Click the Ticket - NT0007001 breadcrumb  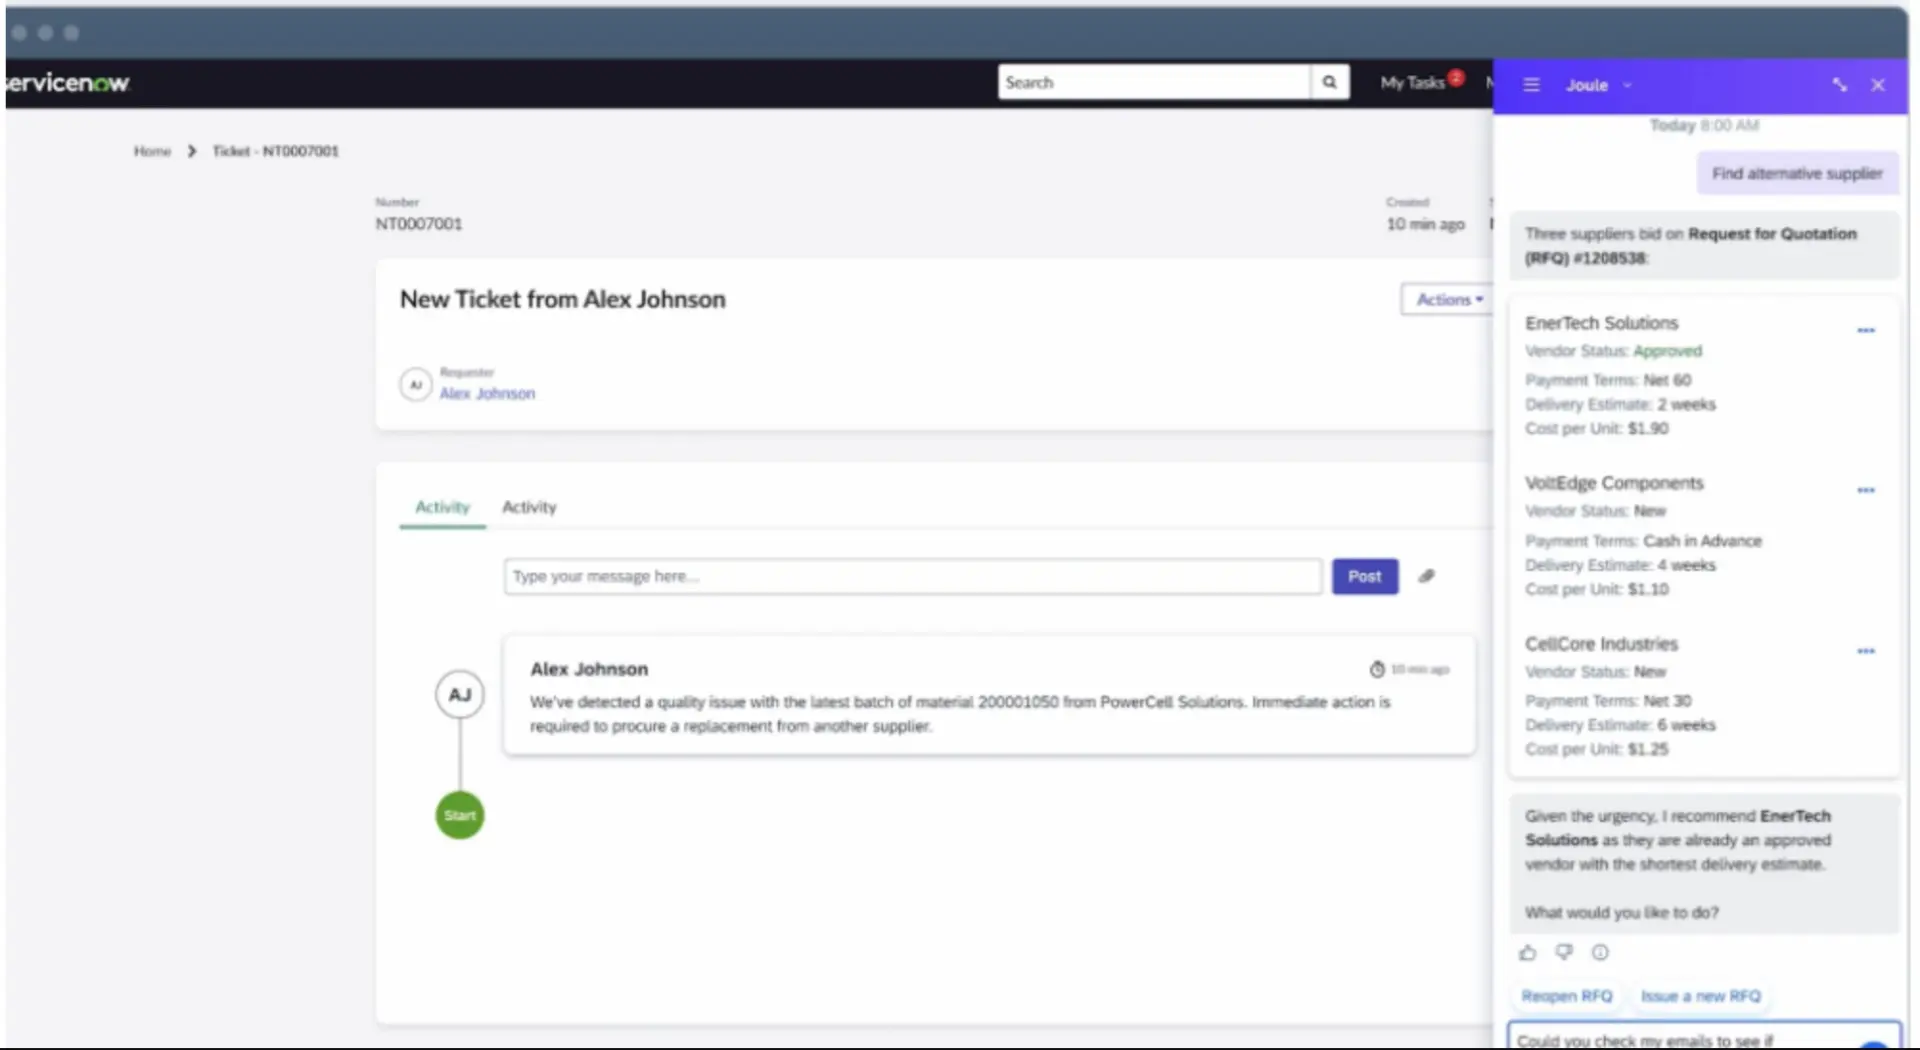pos(275,151)
